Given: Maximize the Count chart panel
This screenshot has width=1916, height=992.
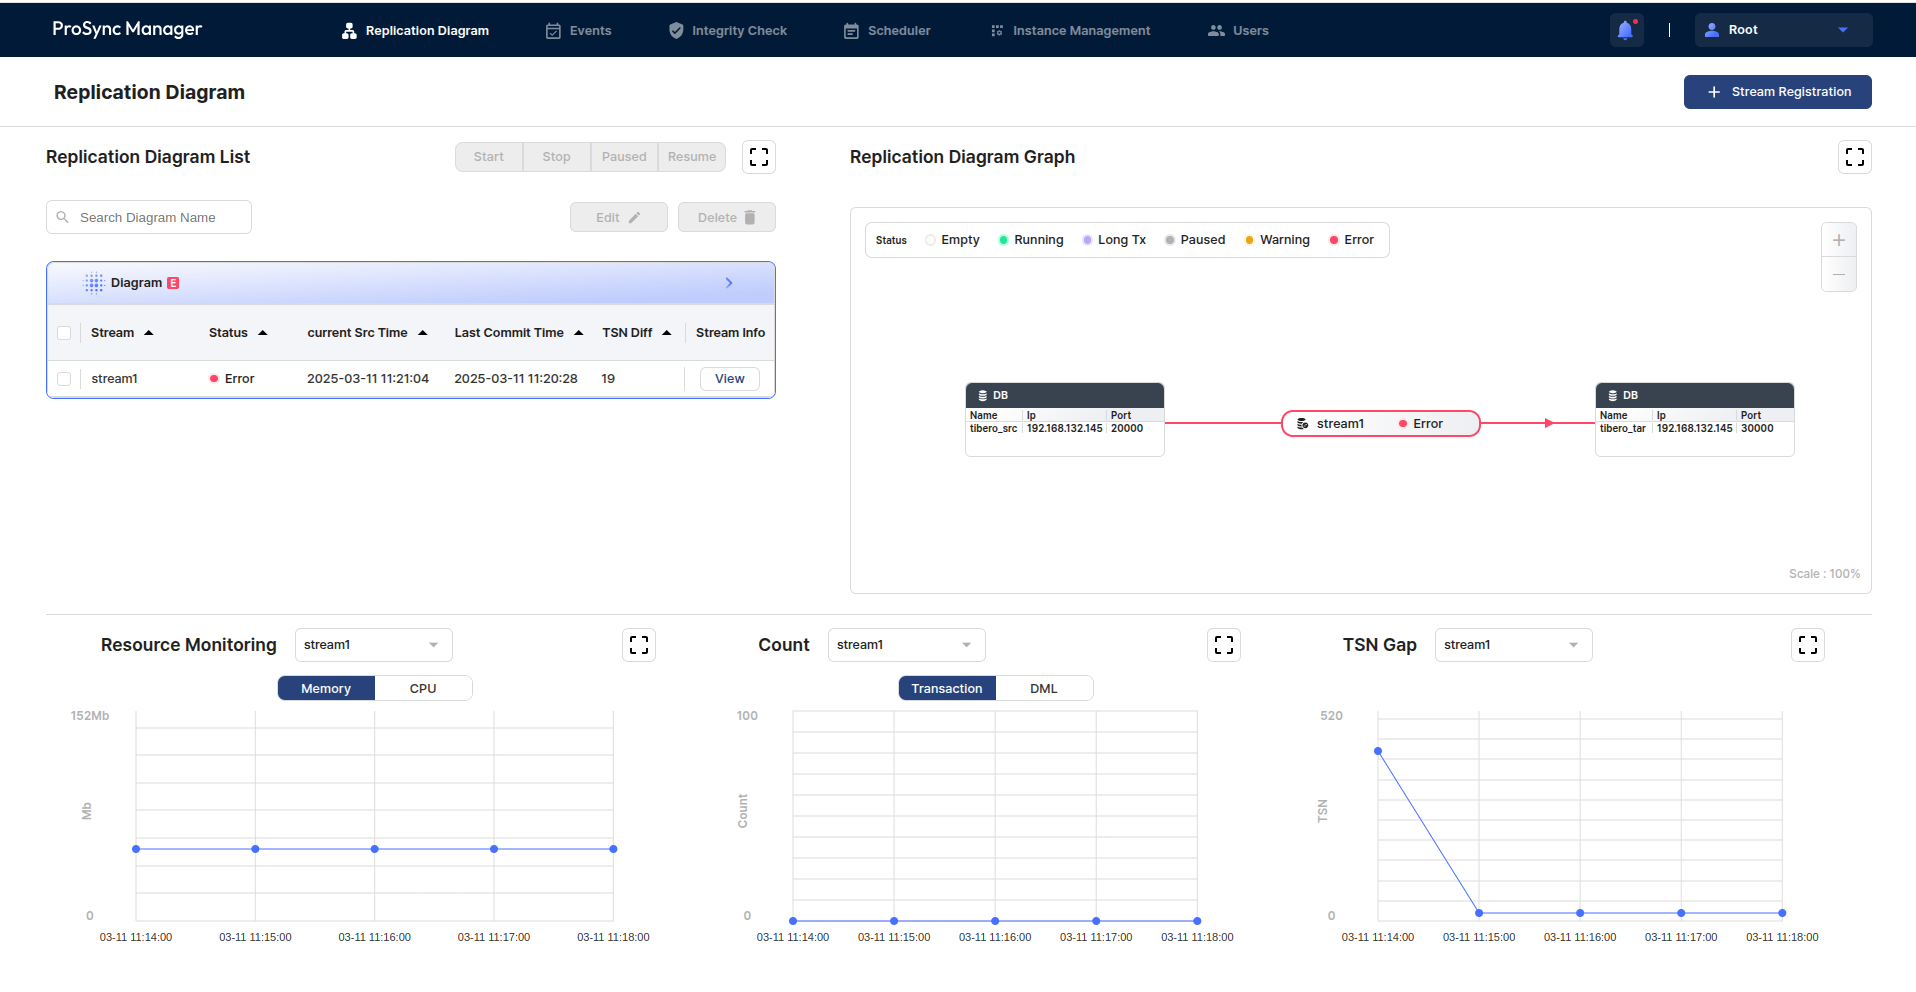Looking at the screenshot, I should [x=1224, y=645].
